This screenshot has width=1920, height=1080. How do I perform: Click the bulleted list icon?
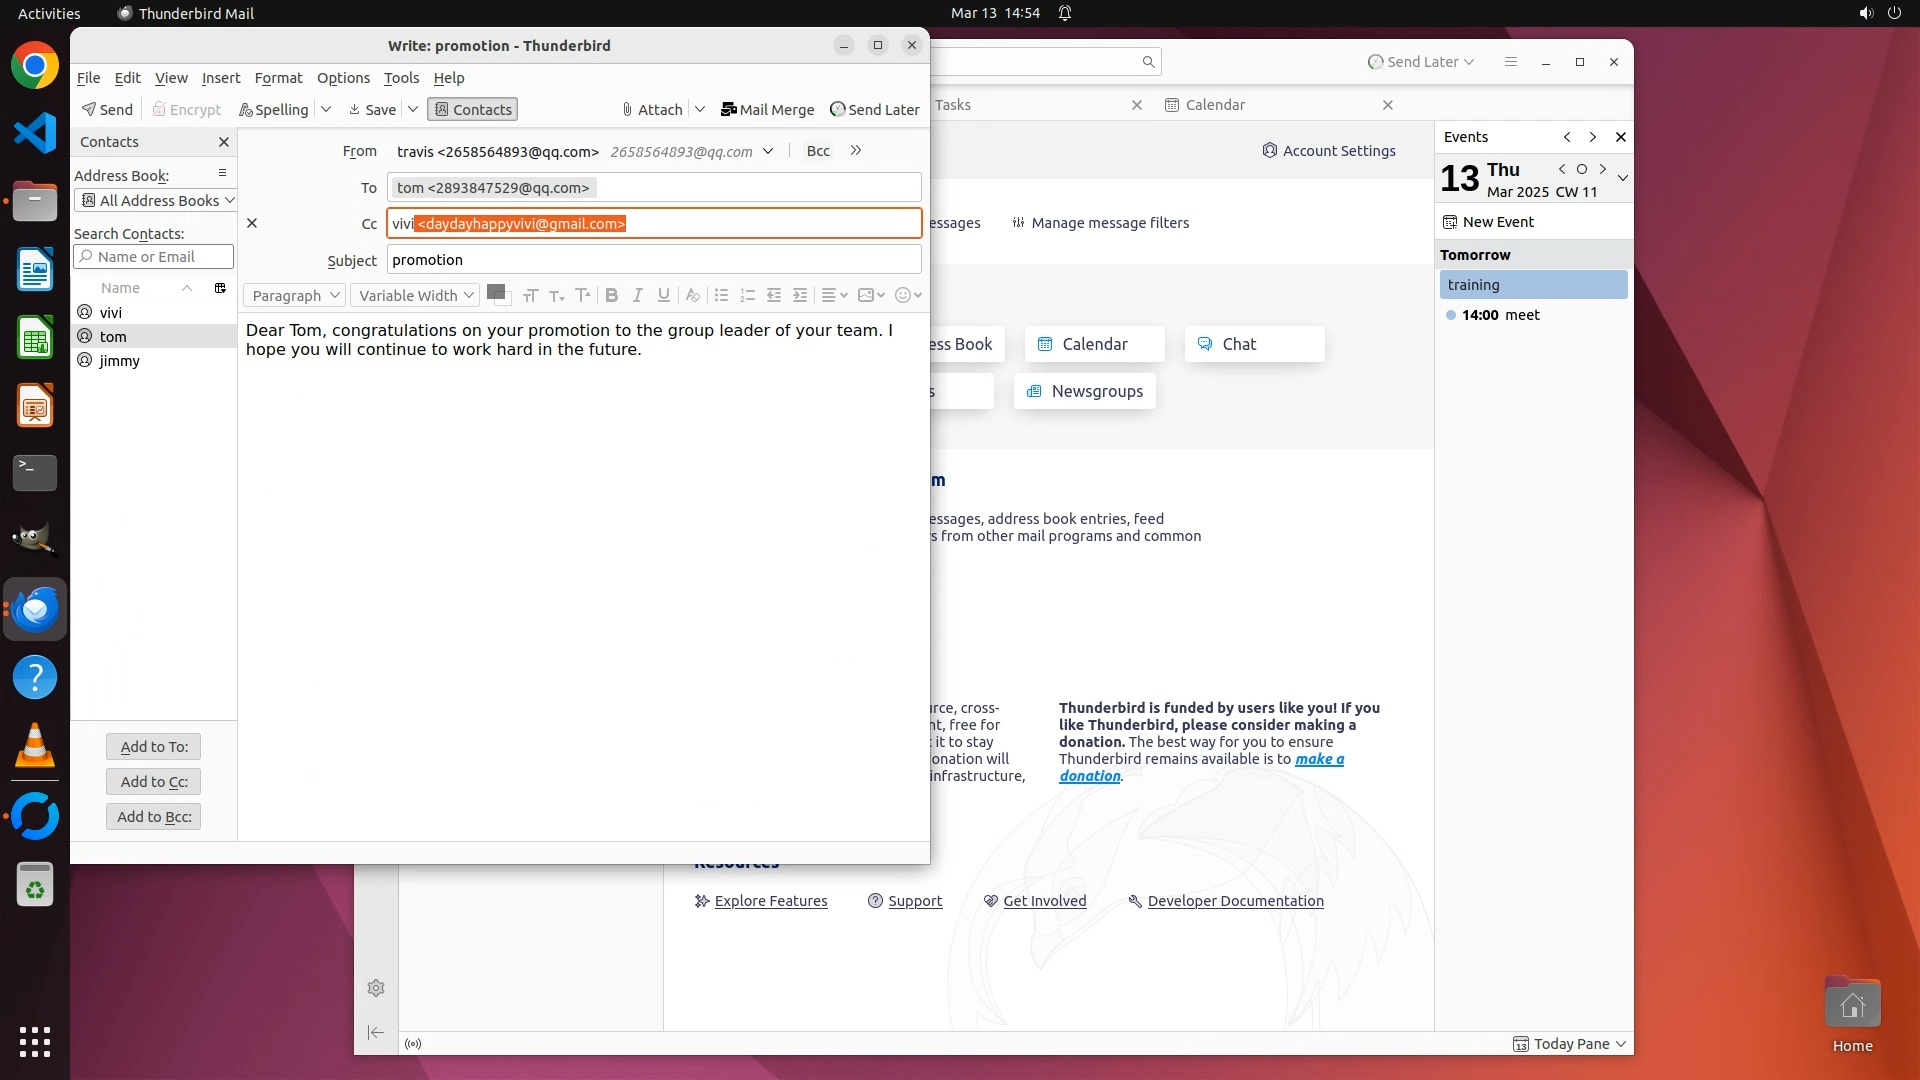[721, 295]
